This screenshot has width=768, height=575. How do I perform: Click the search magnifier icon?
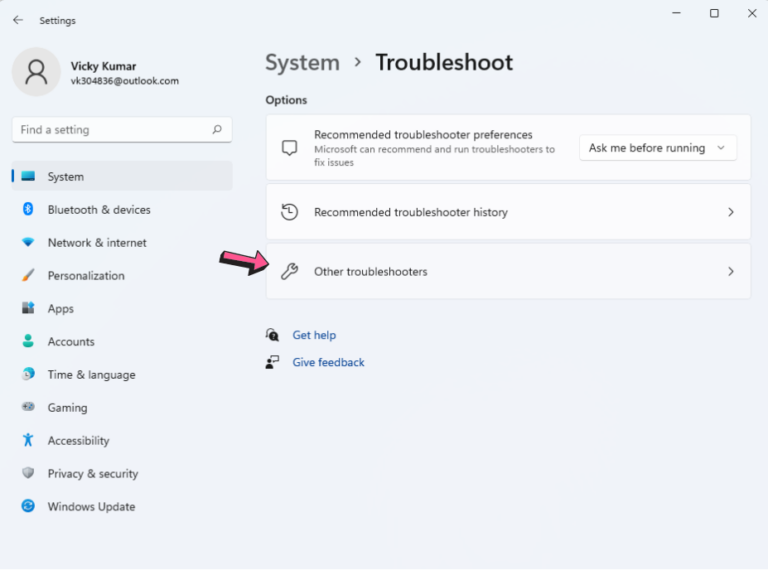click(x=217, y=130)
